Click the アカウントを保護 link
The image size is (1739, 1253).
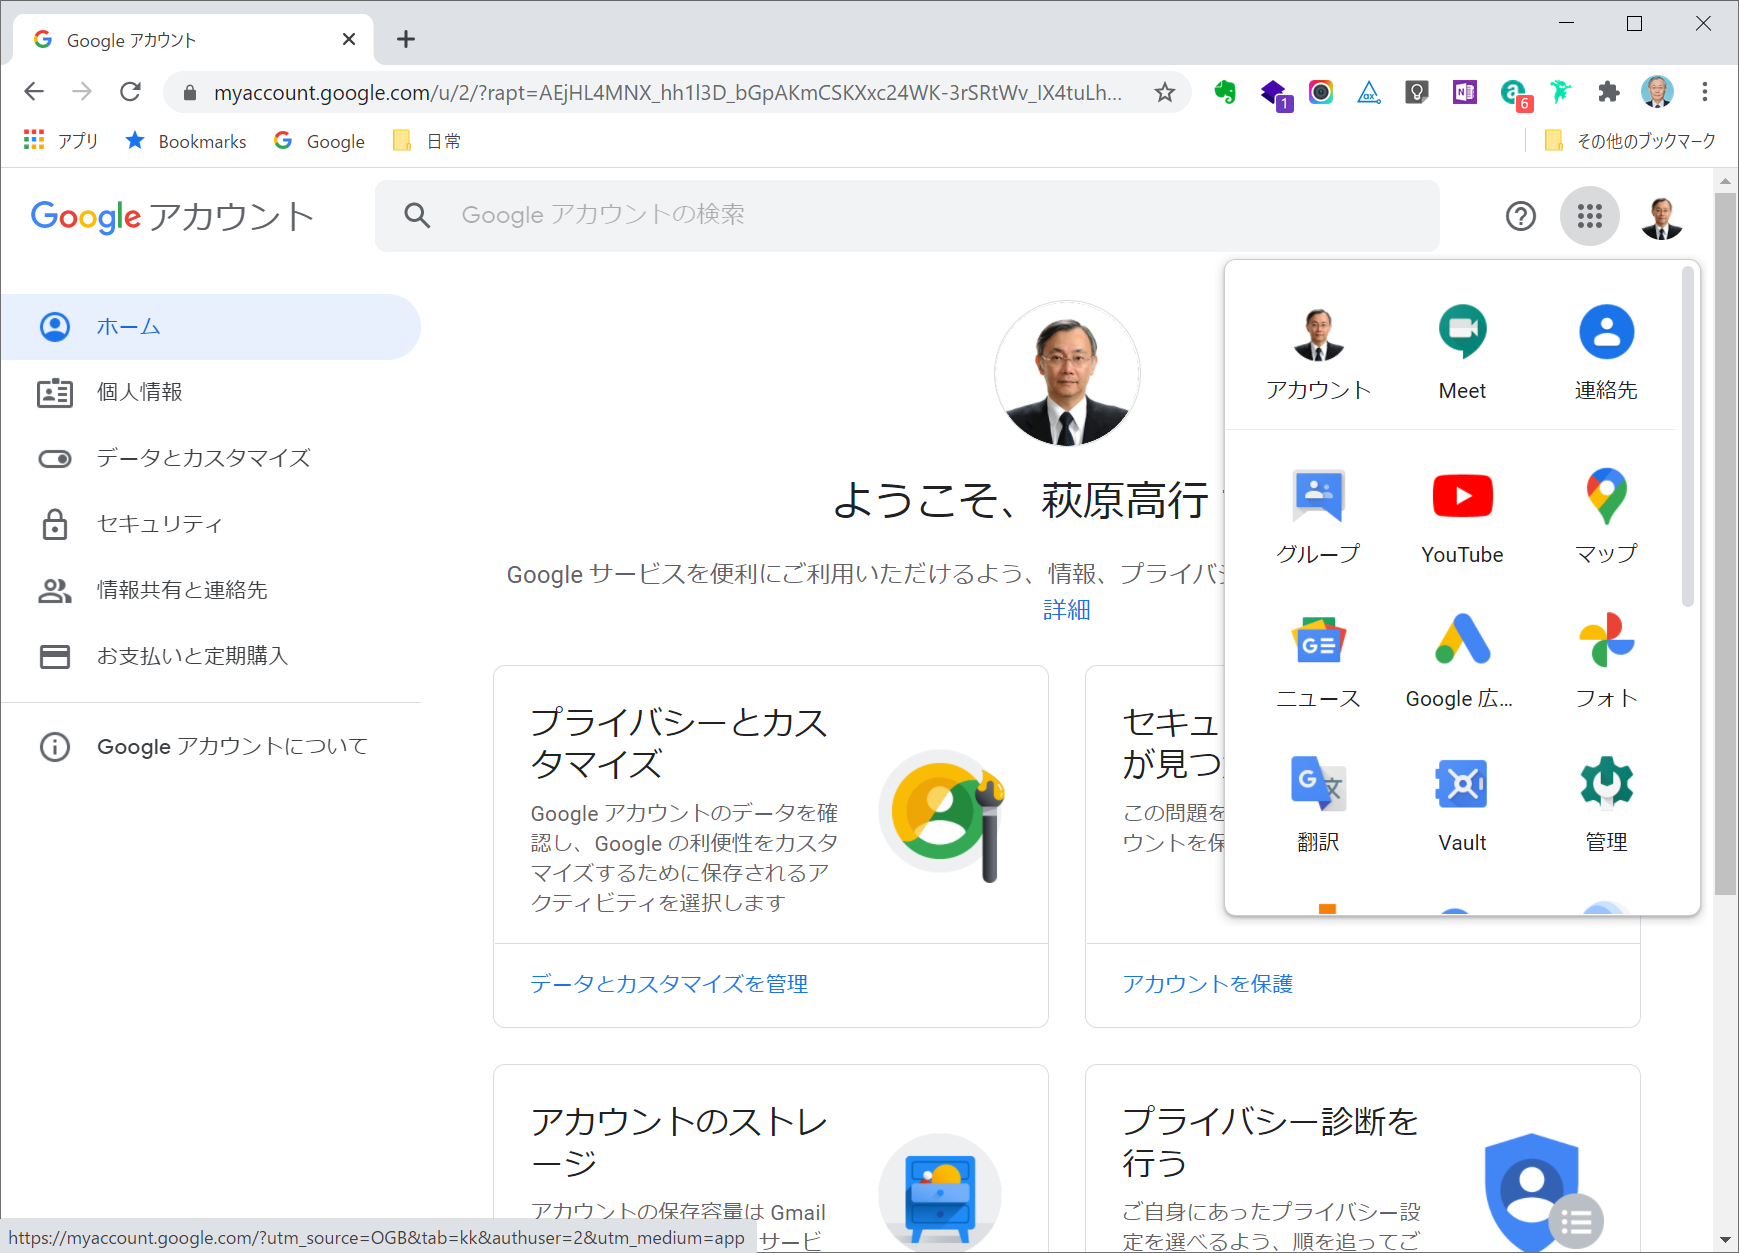point(1207,984)
